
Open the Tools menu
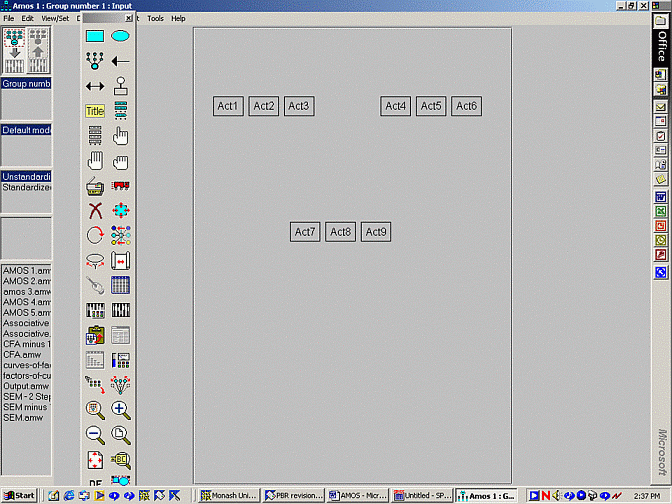point(155,18)
